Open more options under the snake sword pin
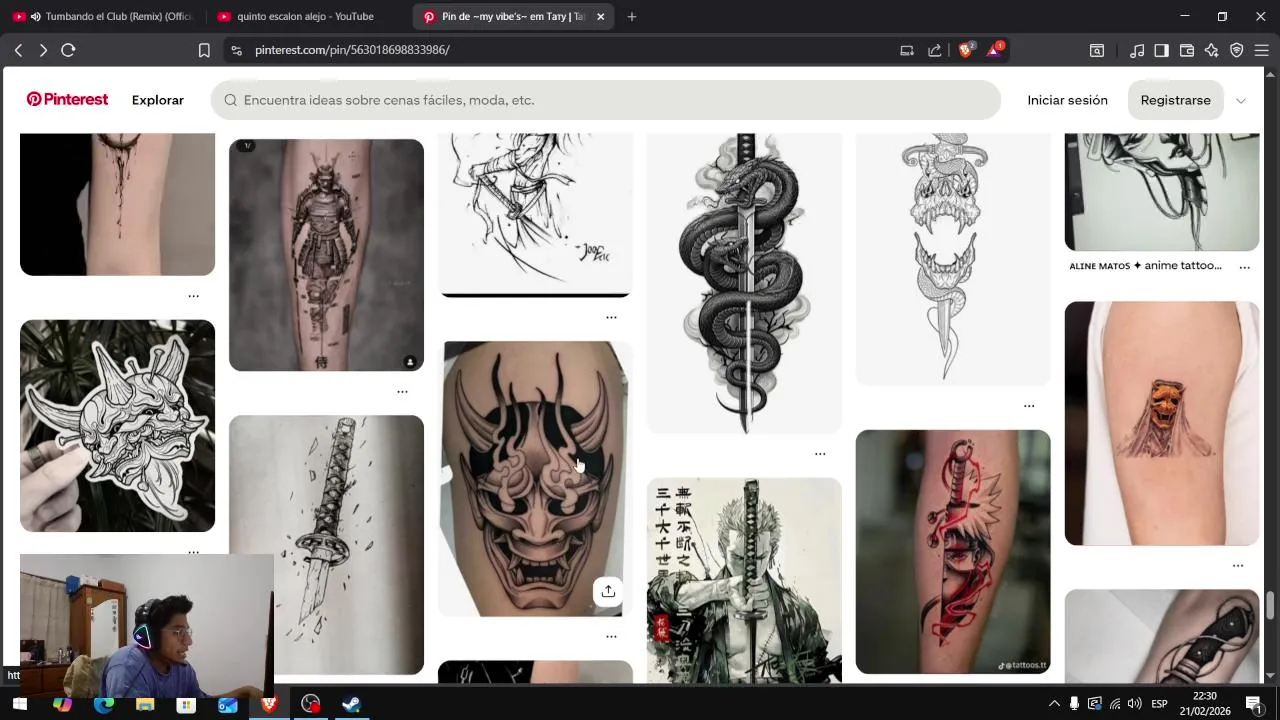Viewport: 1280px width, 720px height. pos(820,453)
